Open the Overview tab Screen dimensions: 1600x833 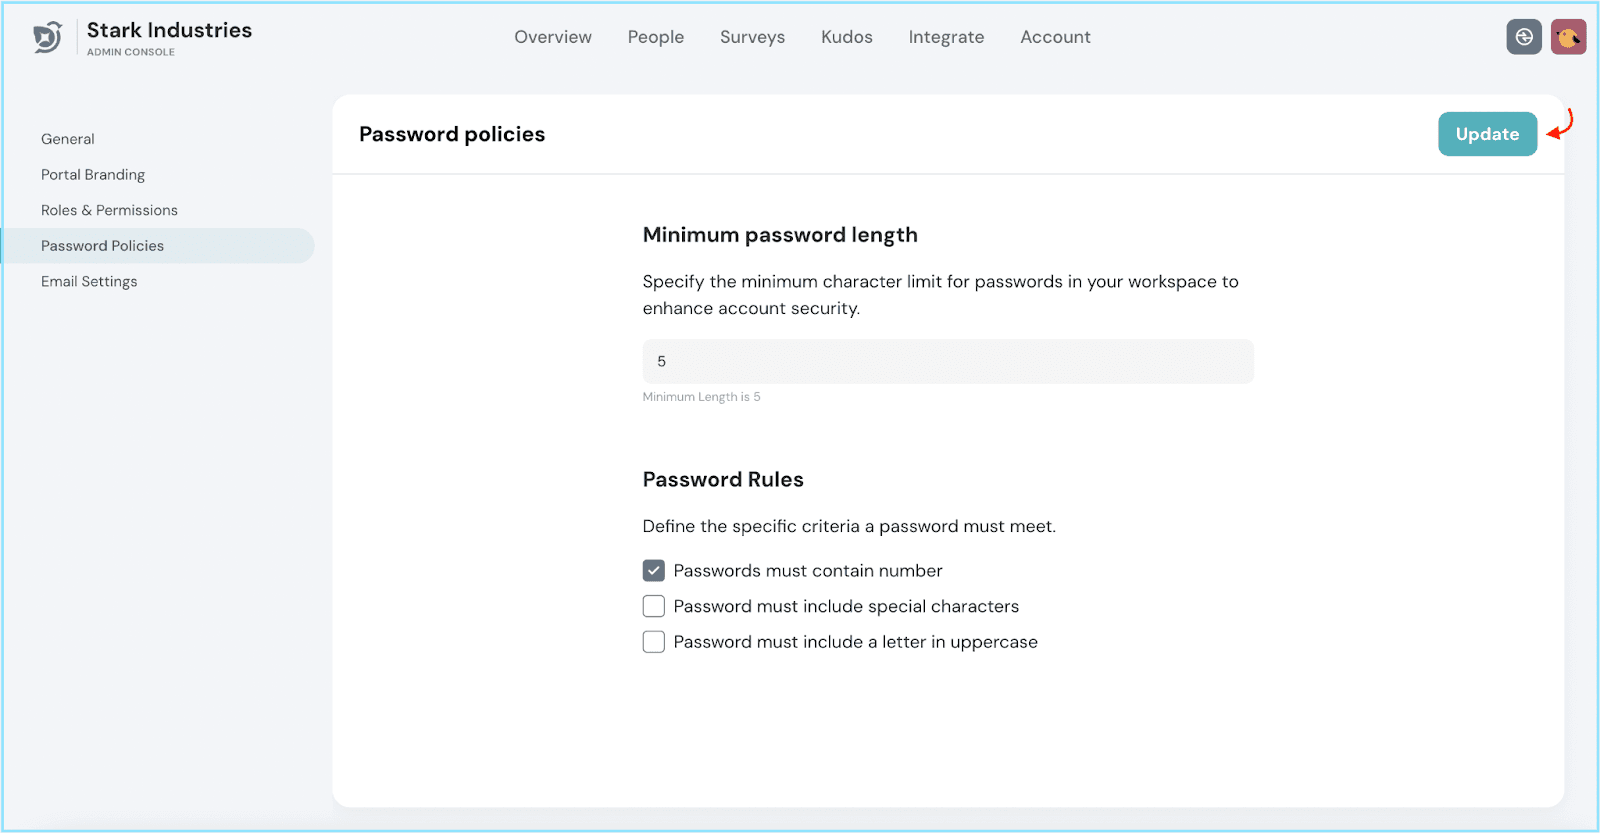(x=553, y=37)
